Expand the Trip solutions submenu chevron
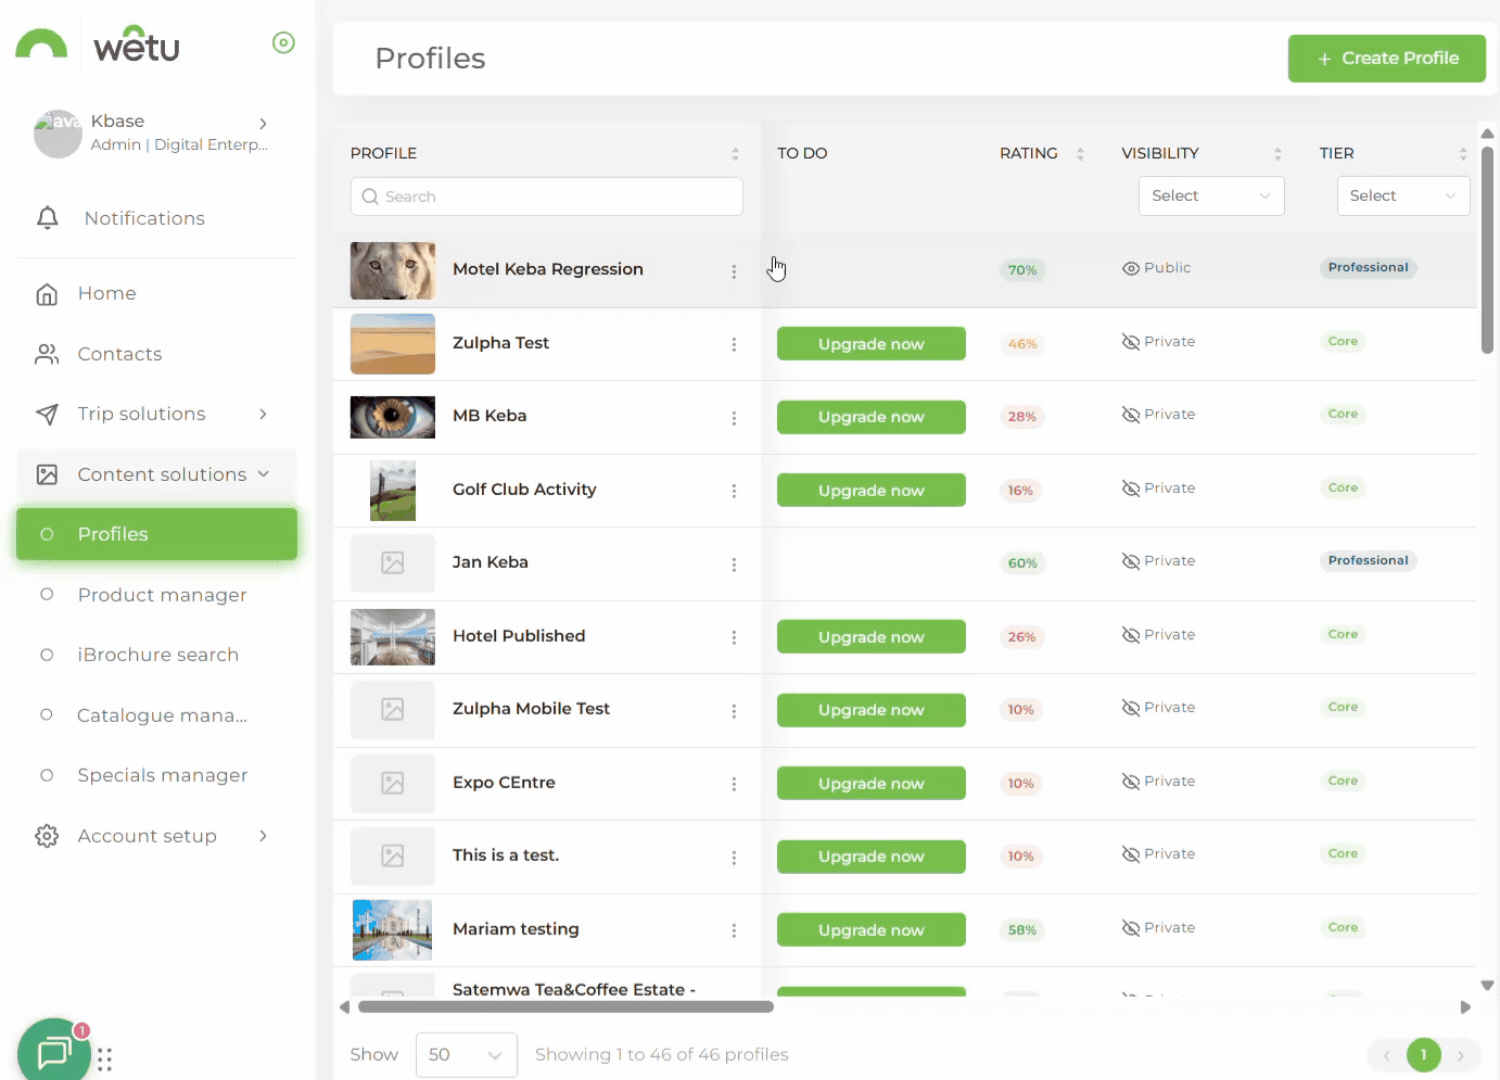 tap(263, 414)
